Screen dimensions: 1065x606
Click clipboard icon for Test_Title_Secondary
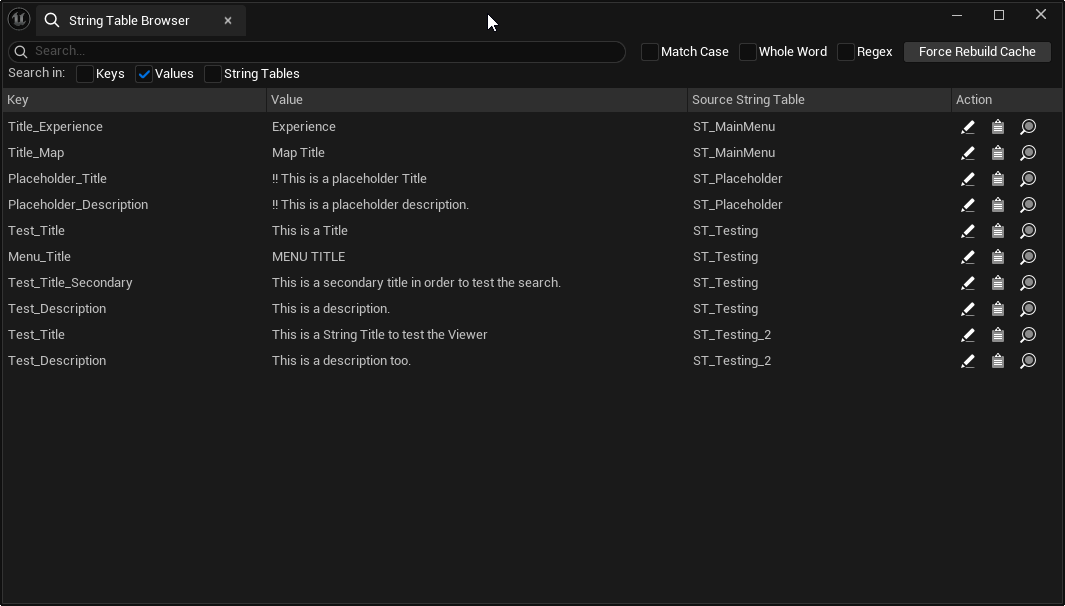(998, 283)
